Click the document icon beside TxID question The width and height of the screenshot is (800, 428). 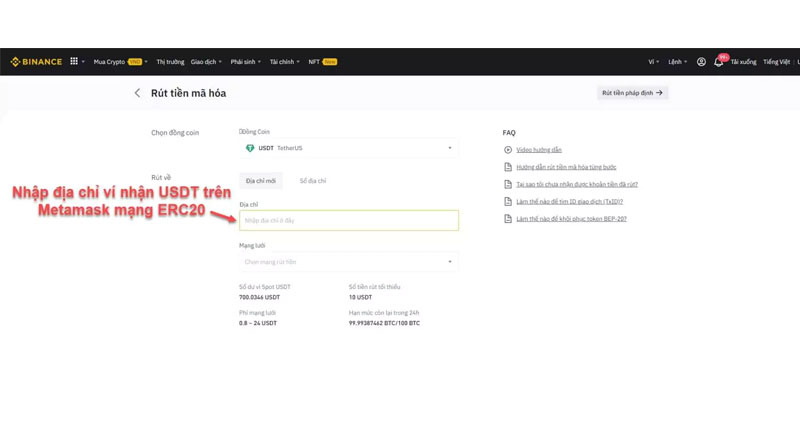tap(508, 202)
